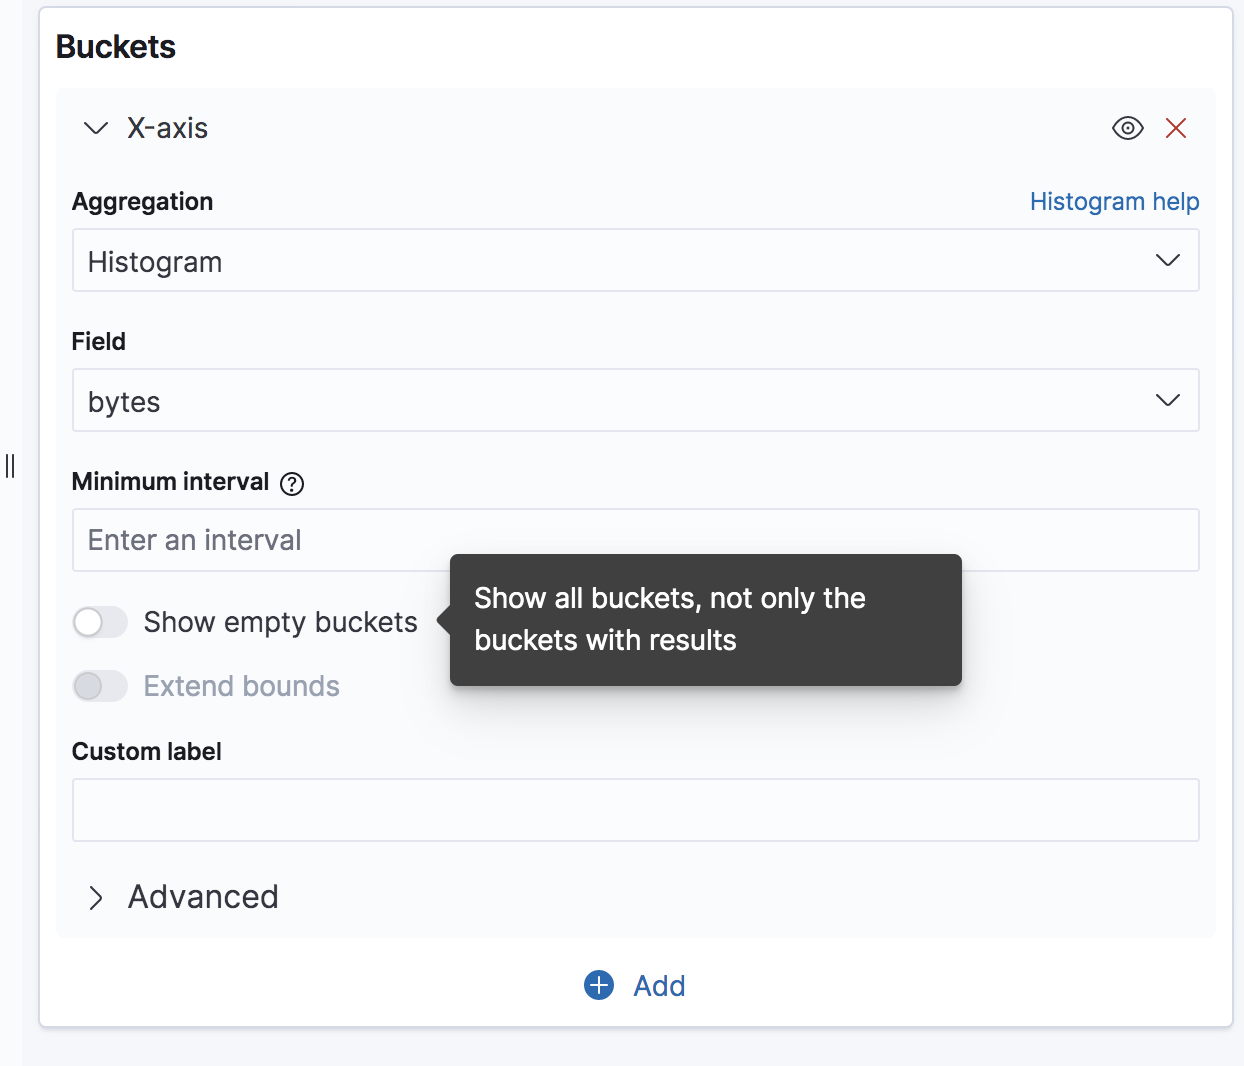This screenshot has height=1066, width=1244.
Task: Toggle X-axis visibility eye icon
Action: pos(1127,128)
